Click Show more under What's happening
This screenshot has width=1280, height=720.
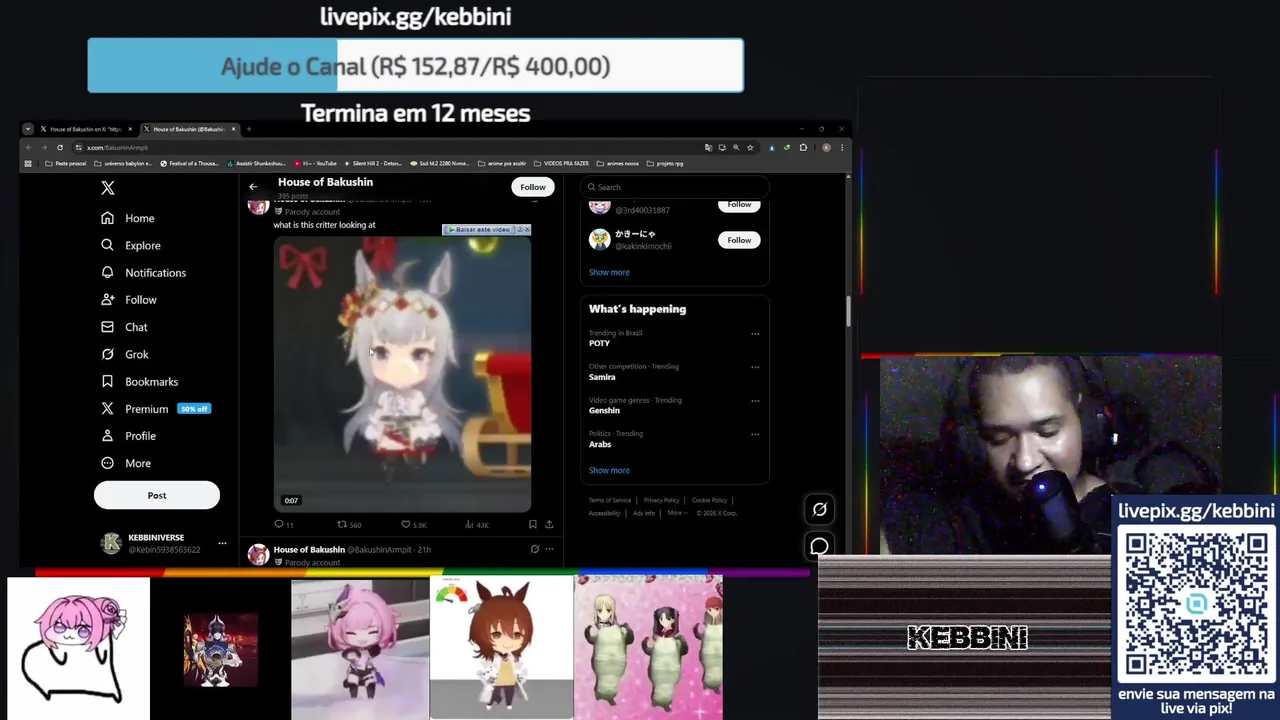[x=609, y=470]
